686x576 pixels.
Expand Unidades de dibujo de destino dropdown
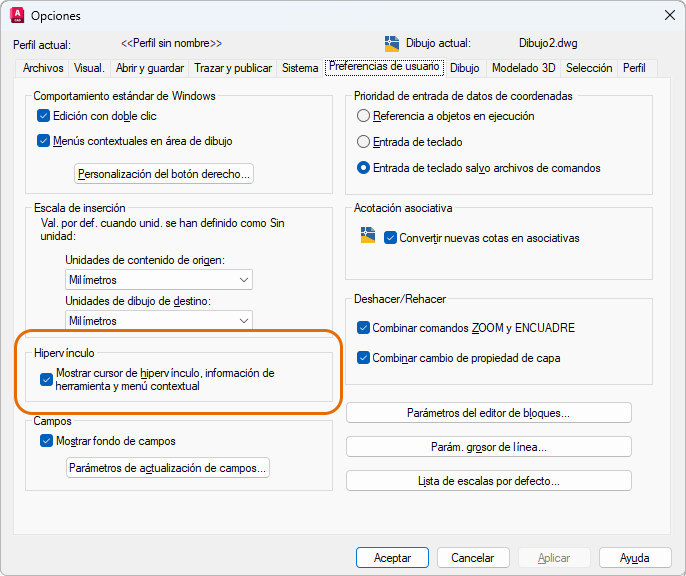(x=158, y=321)
